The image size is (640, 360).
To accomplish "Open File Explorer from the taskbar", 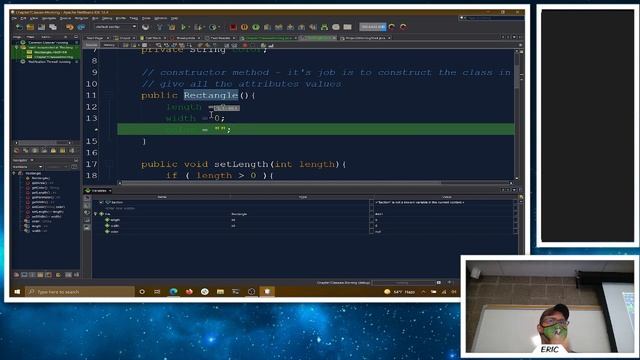I will (x=220, y=291).
